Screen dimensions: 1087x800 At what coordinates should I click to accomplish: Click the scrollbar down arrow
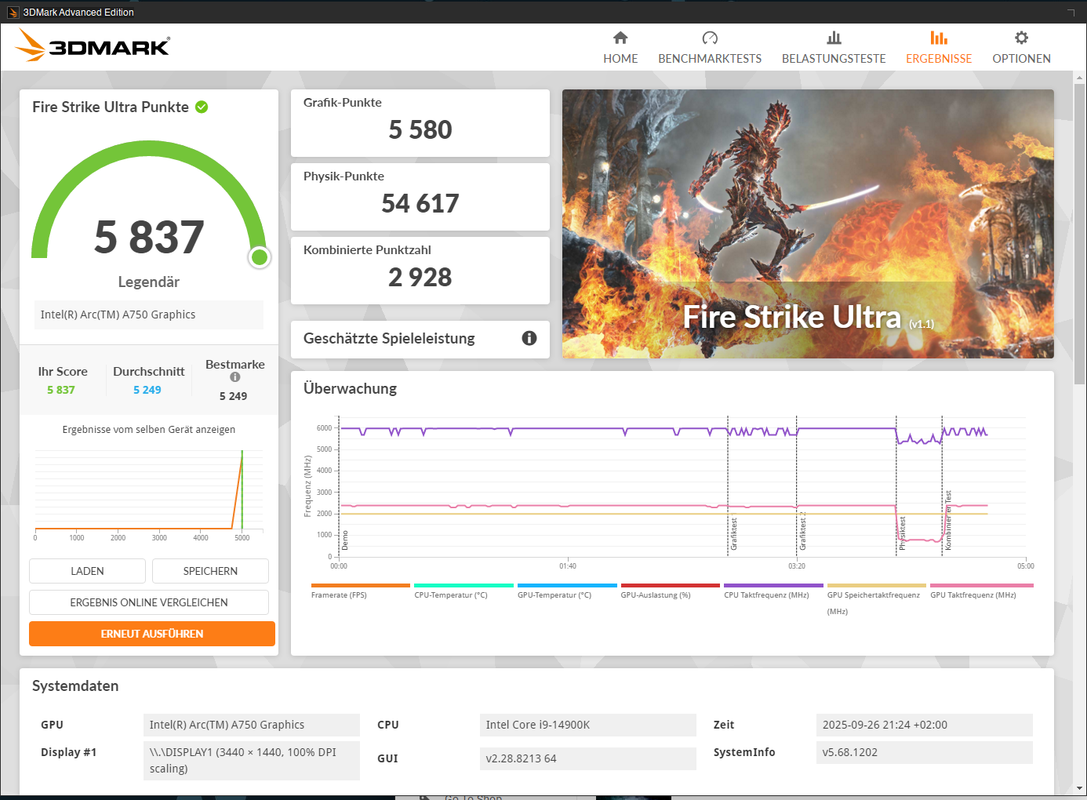[1079, 788]
